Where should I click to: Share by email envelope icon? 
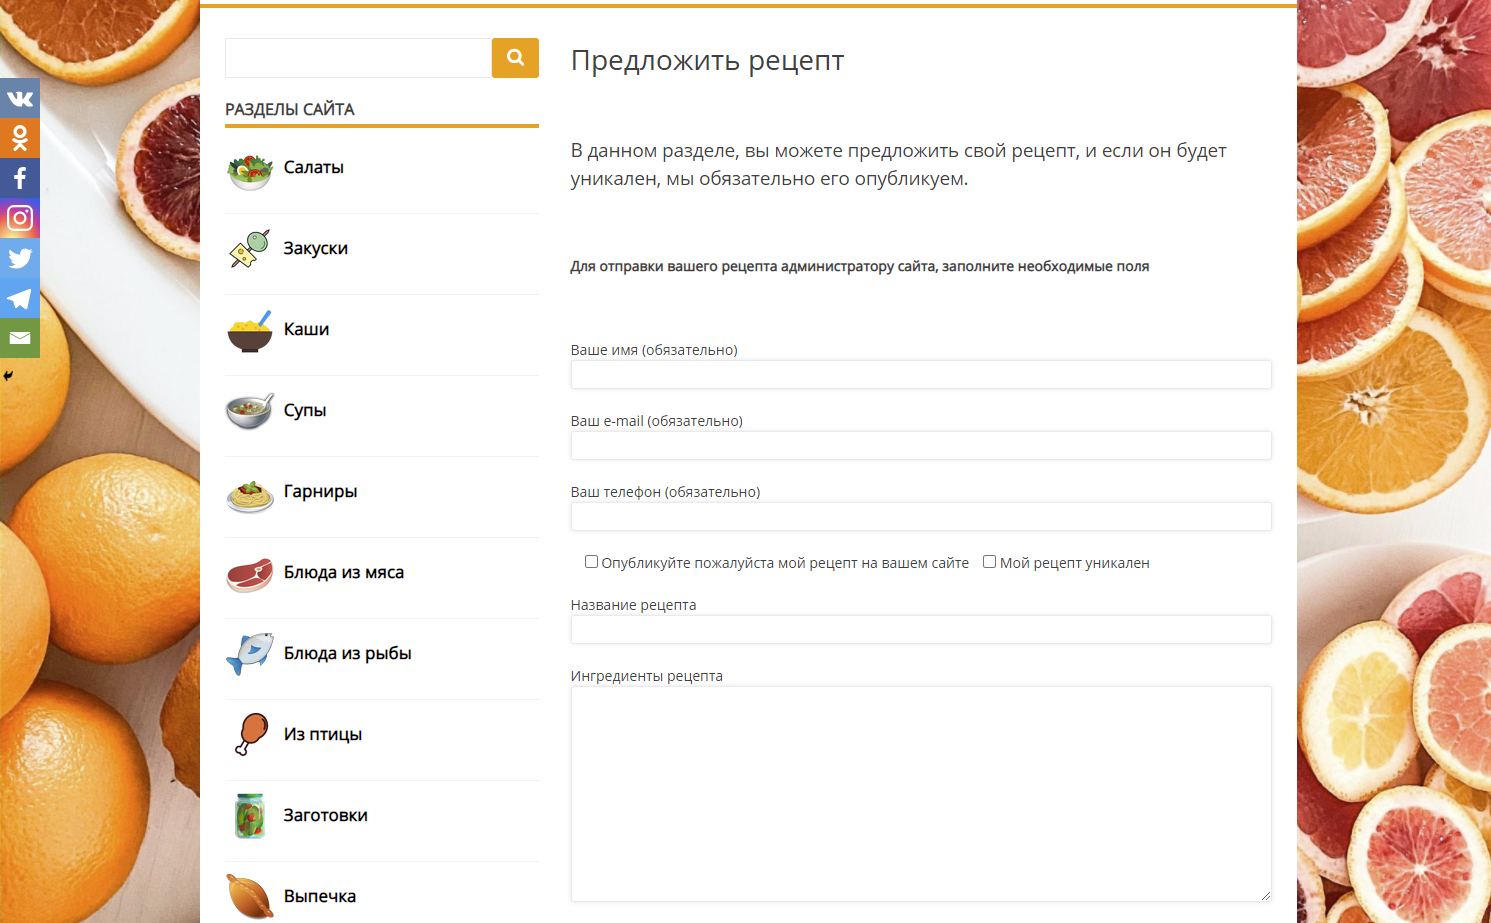pyautogui.click(x=20, y=338)
